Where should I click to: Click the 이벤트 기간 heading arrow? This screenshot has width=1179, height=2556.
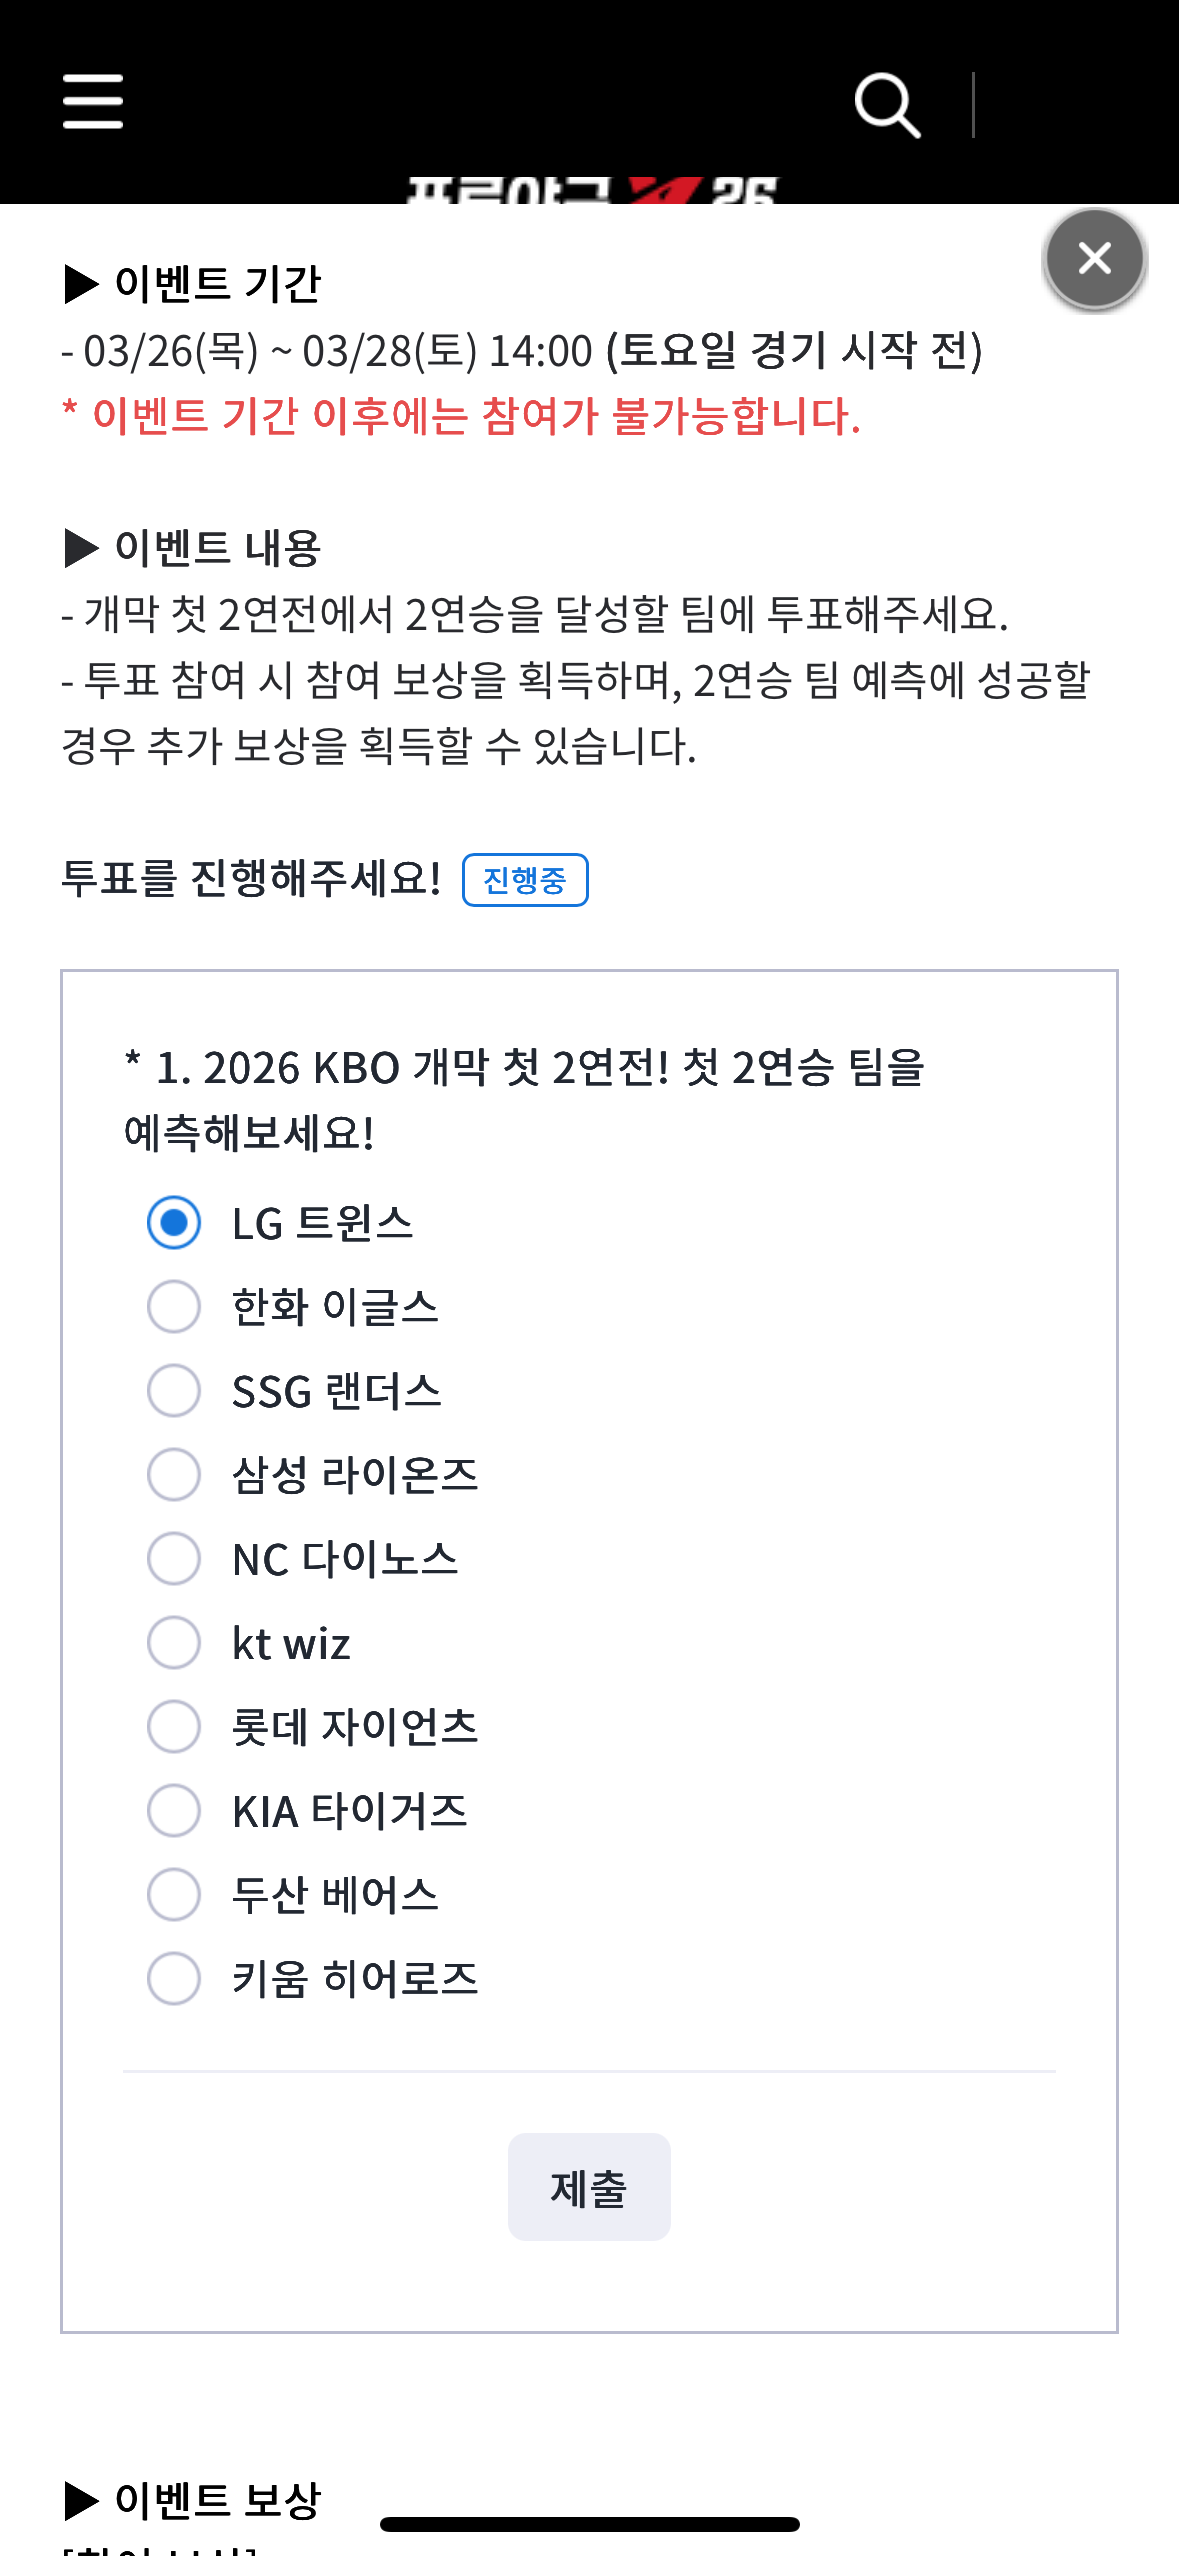(x=81, y=284)
